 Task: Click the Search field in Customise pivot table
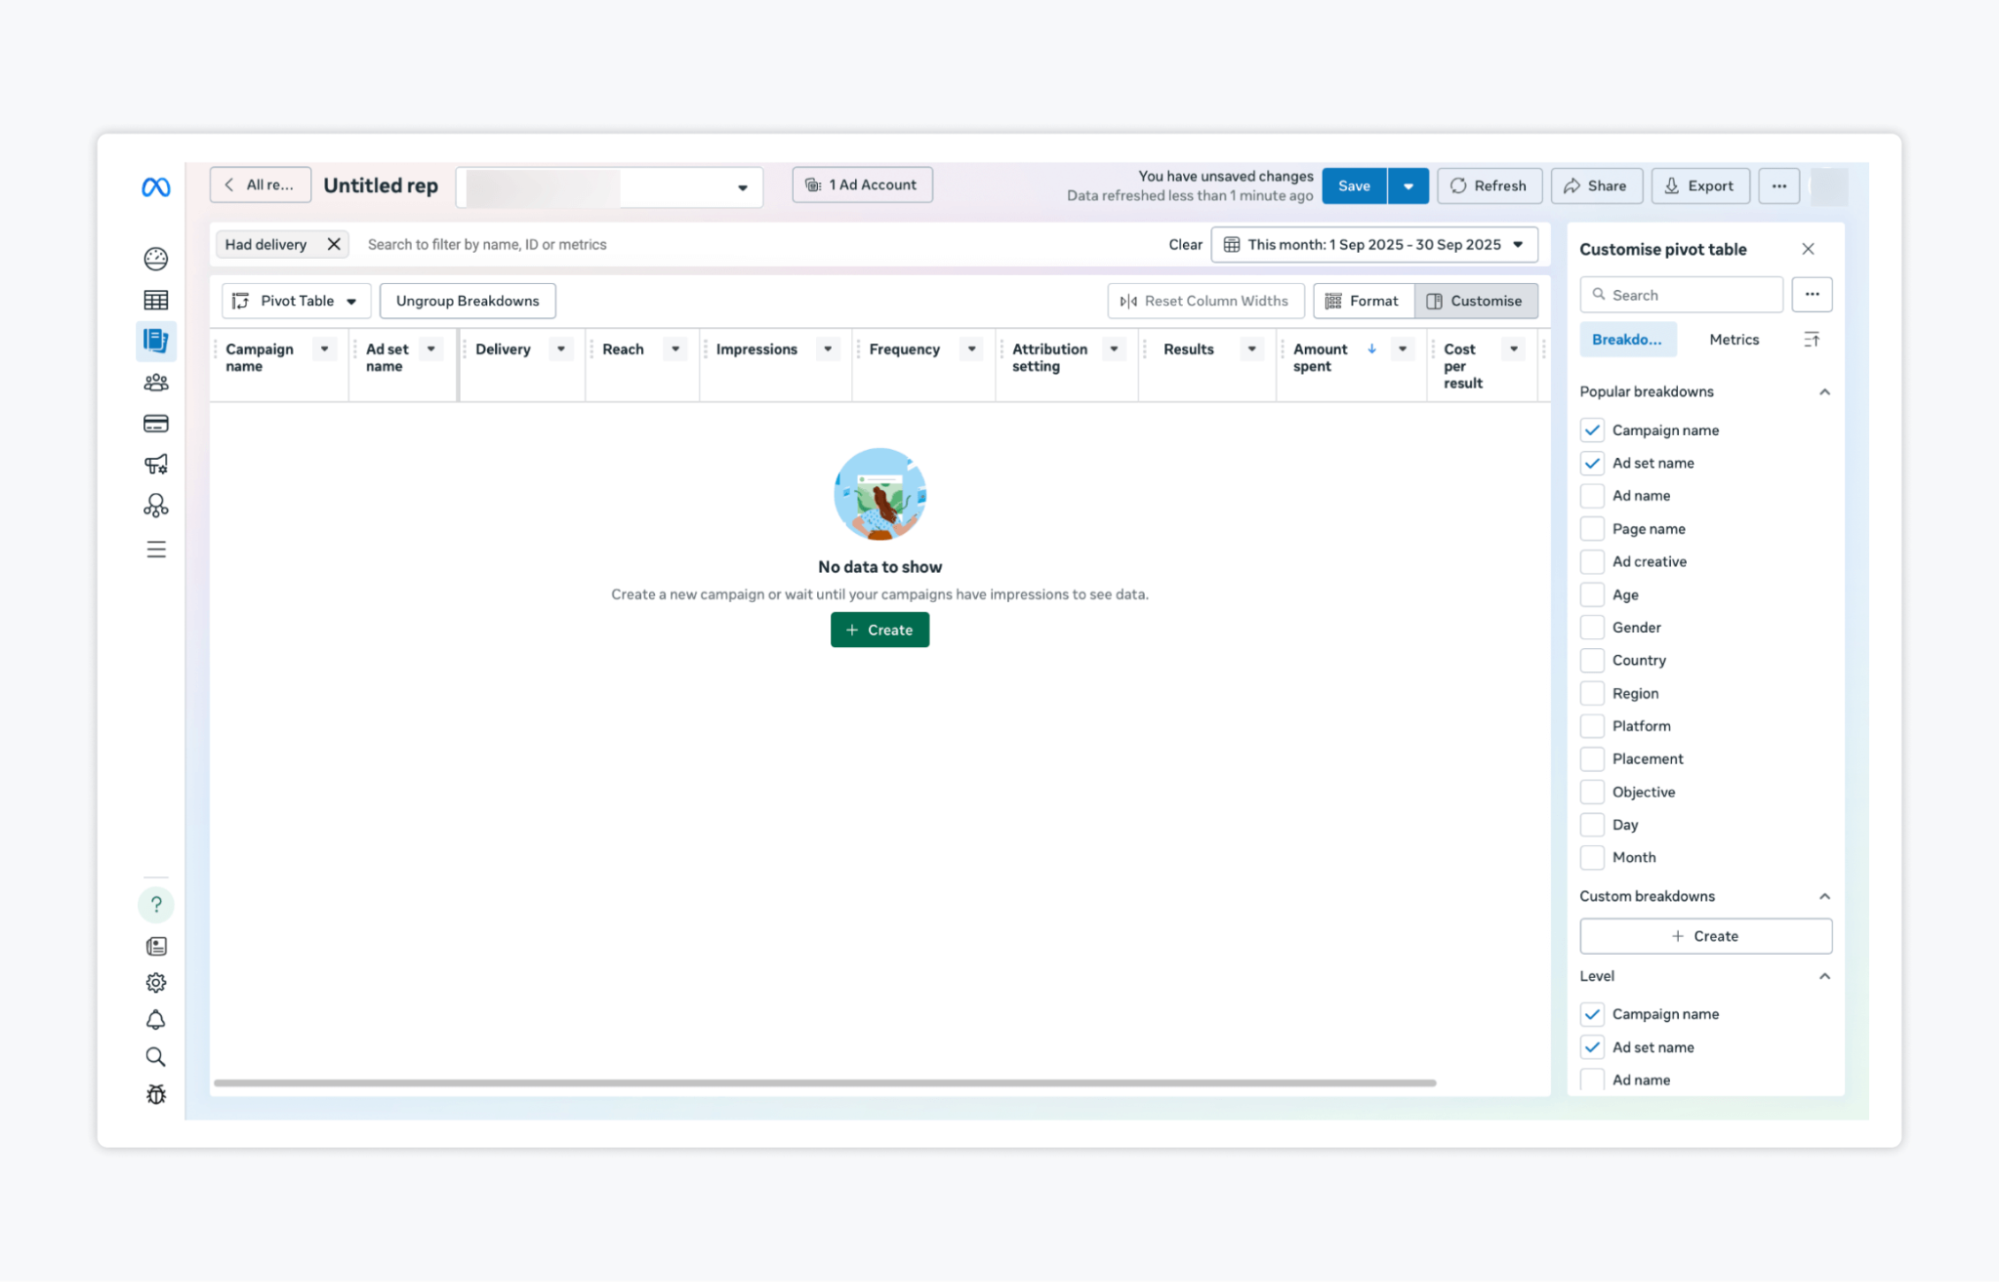(x=1692, y=295)
